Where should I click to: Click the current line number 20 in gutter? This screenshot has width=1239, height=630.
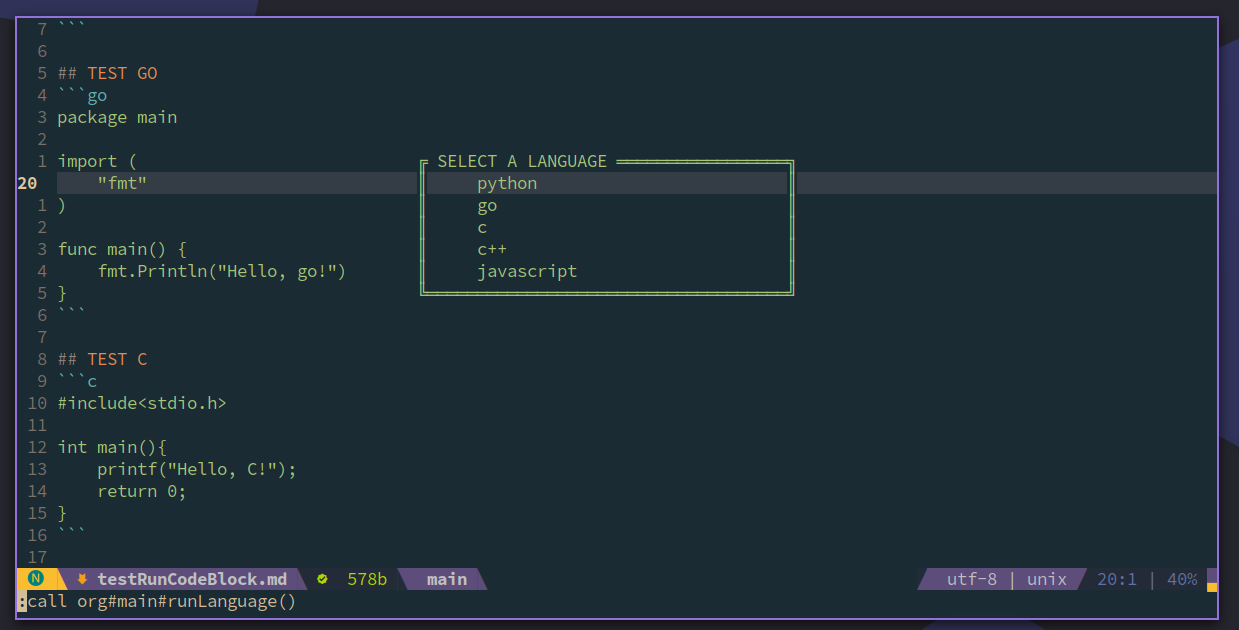pos(27,183)
